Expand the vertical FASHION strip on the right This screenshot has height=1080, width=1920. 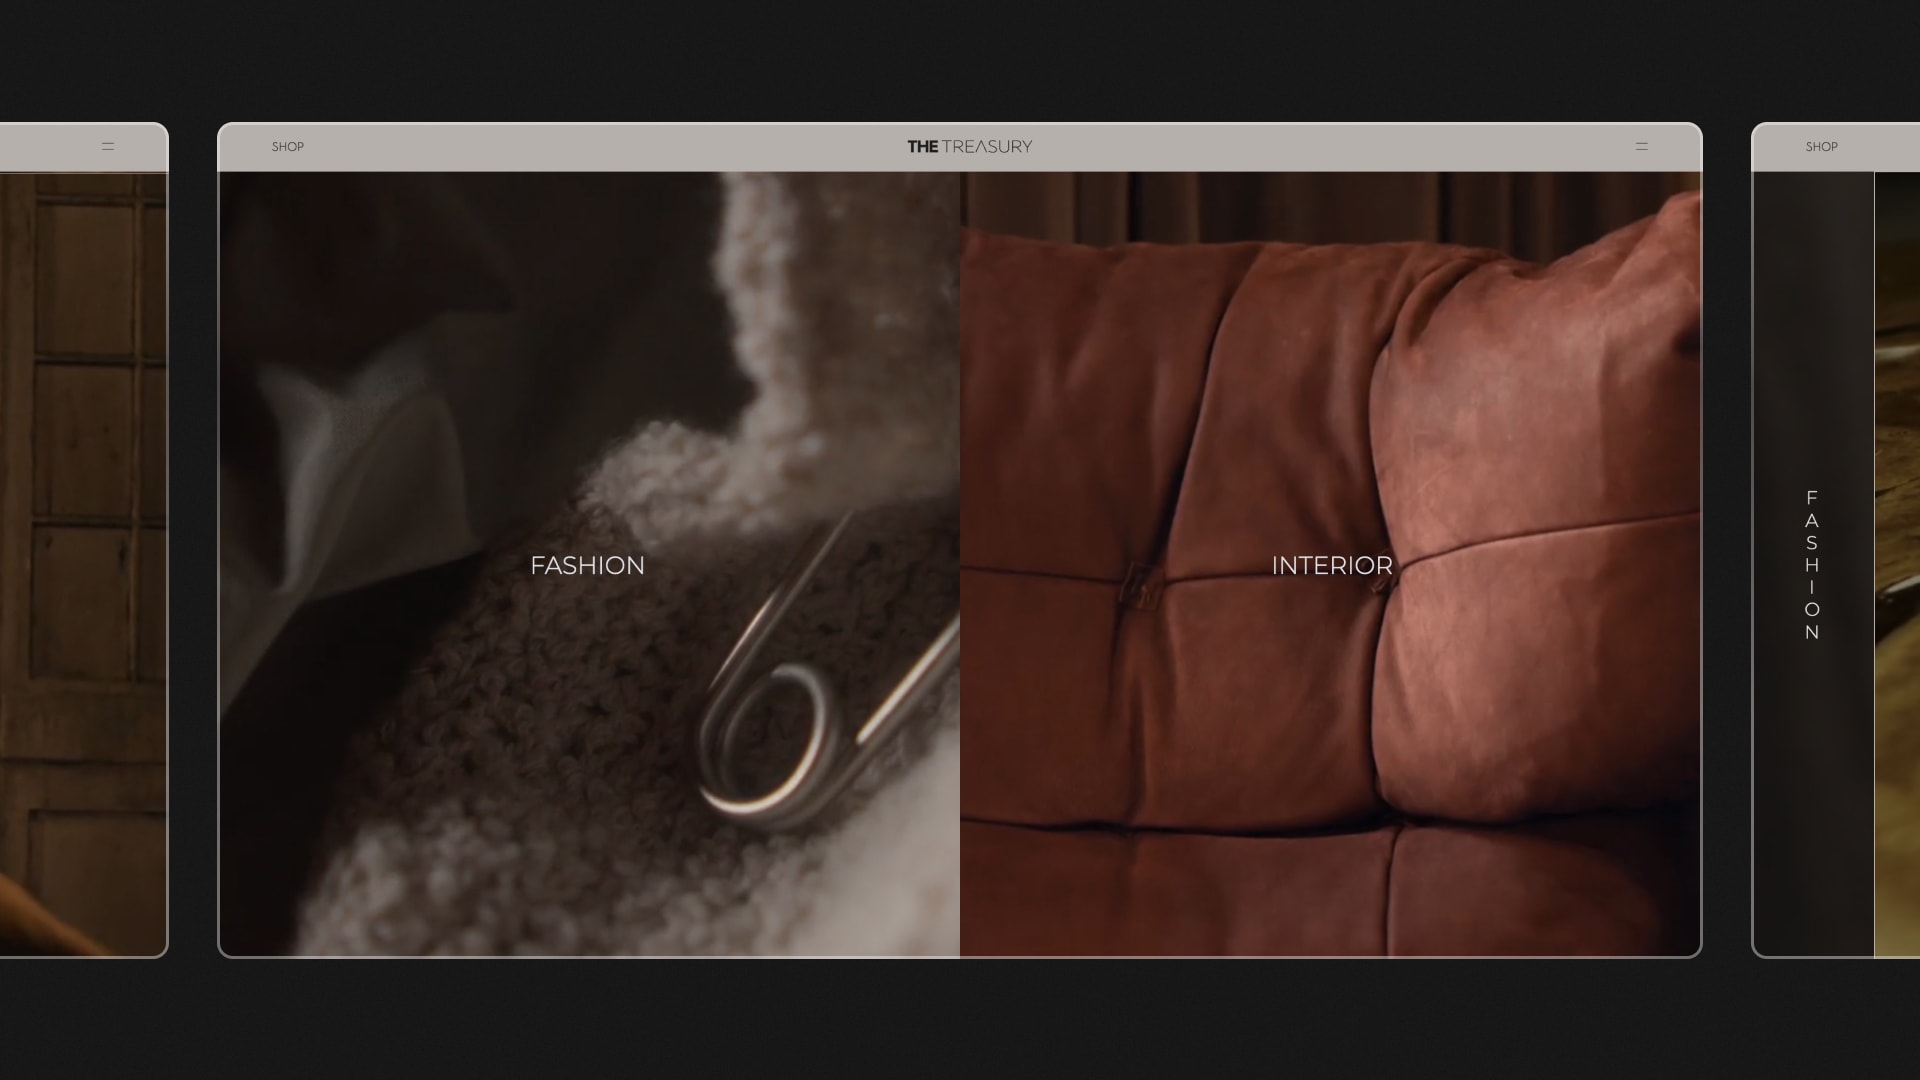coord(1811,565)
